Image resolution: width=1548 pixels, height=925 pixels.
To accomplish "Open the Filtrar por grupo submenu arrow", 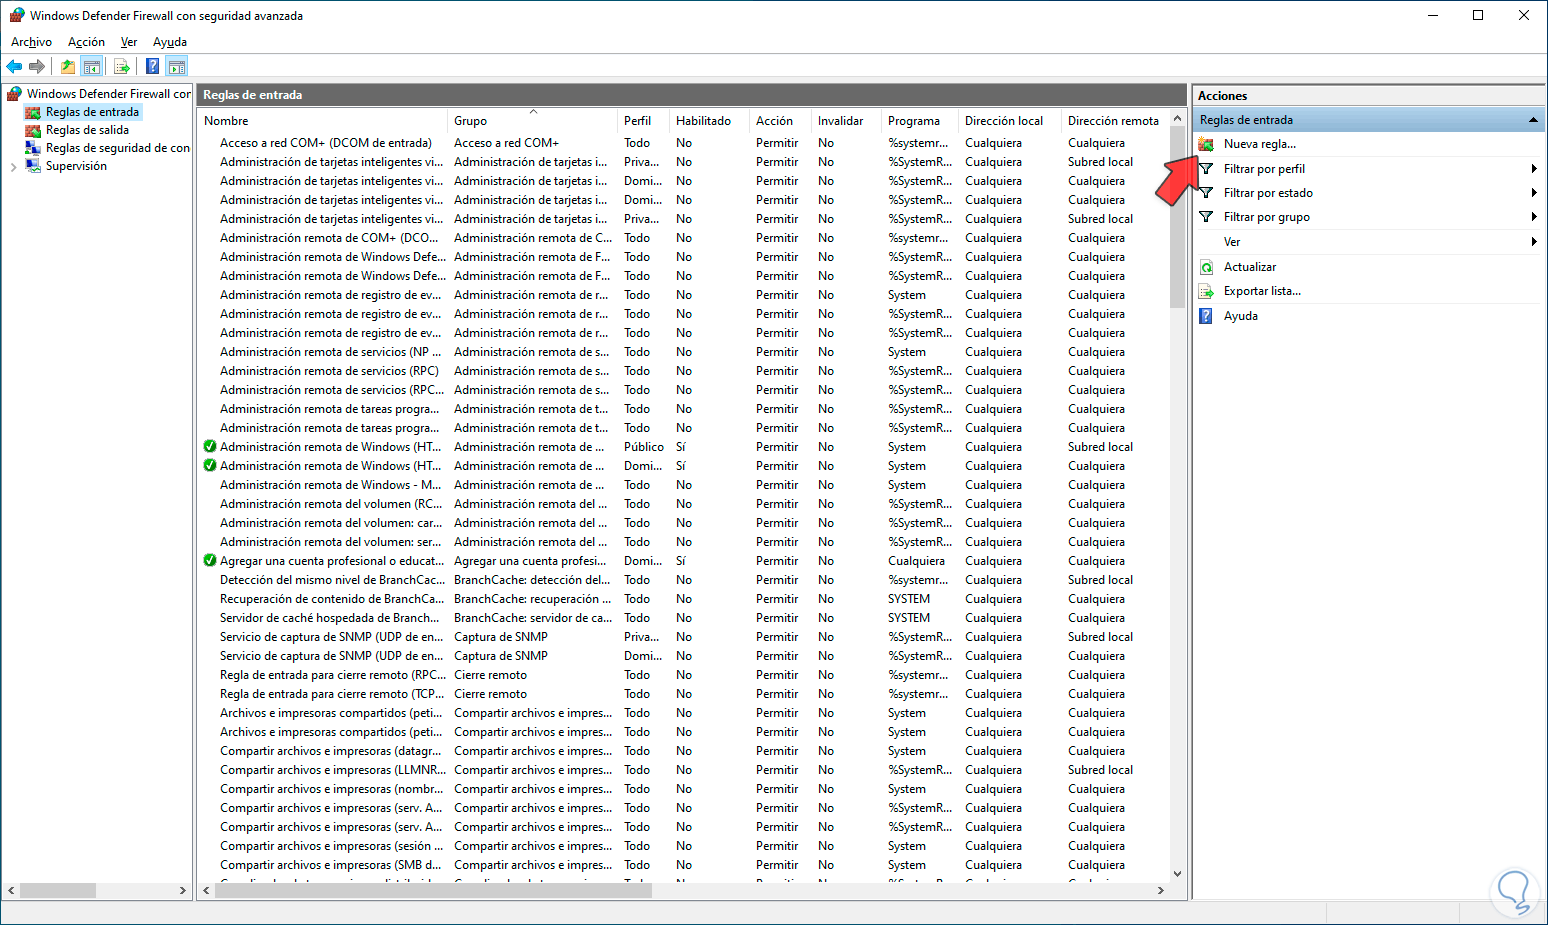I will click(x=1533, y=217).
